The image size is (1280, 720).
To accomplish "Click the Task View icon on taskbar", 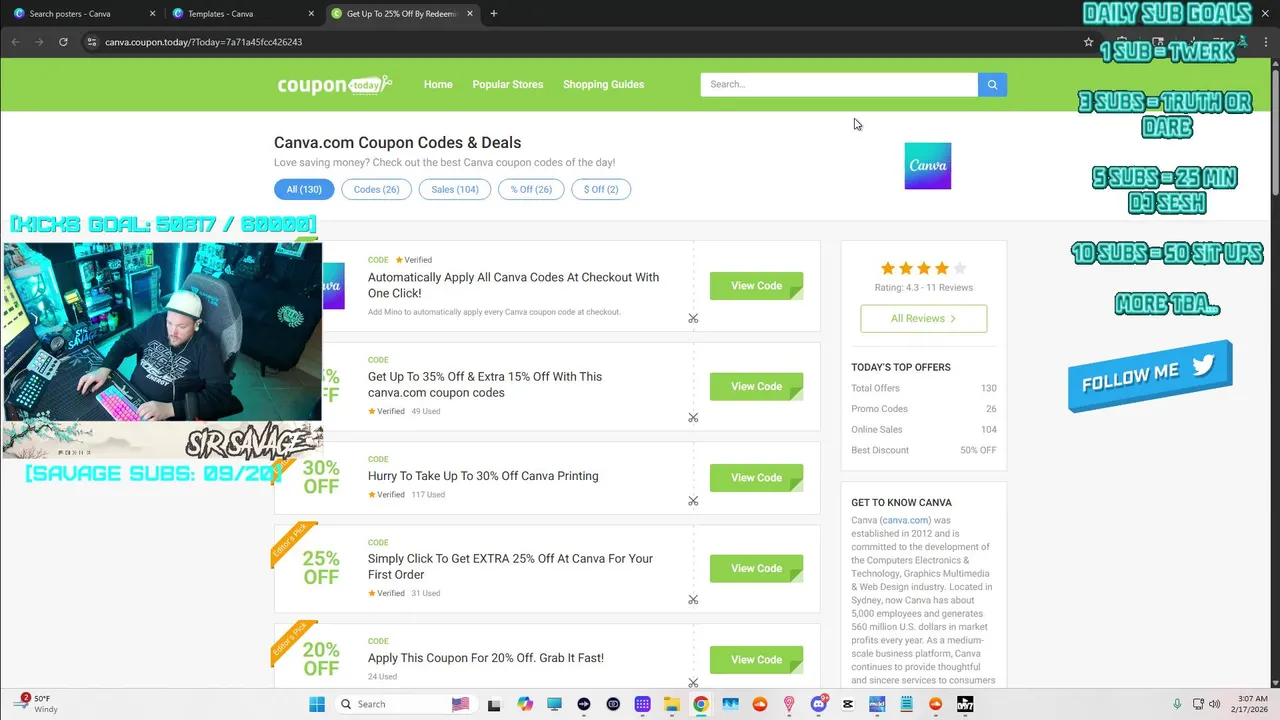I will 495,704.
